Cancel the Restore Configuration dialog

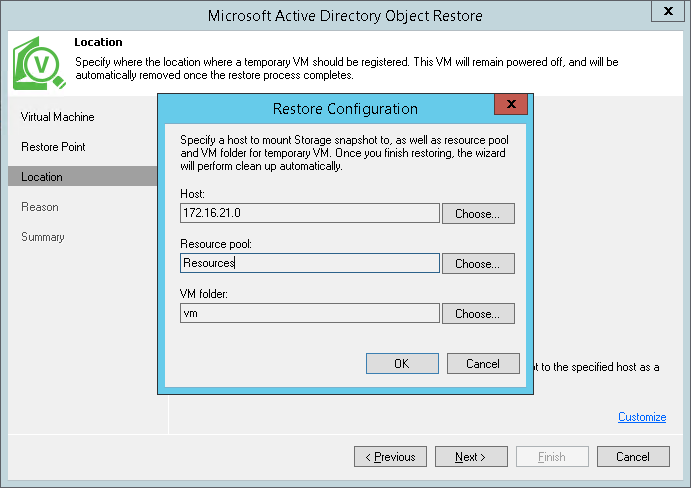[x=483, y=364]
